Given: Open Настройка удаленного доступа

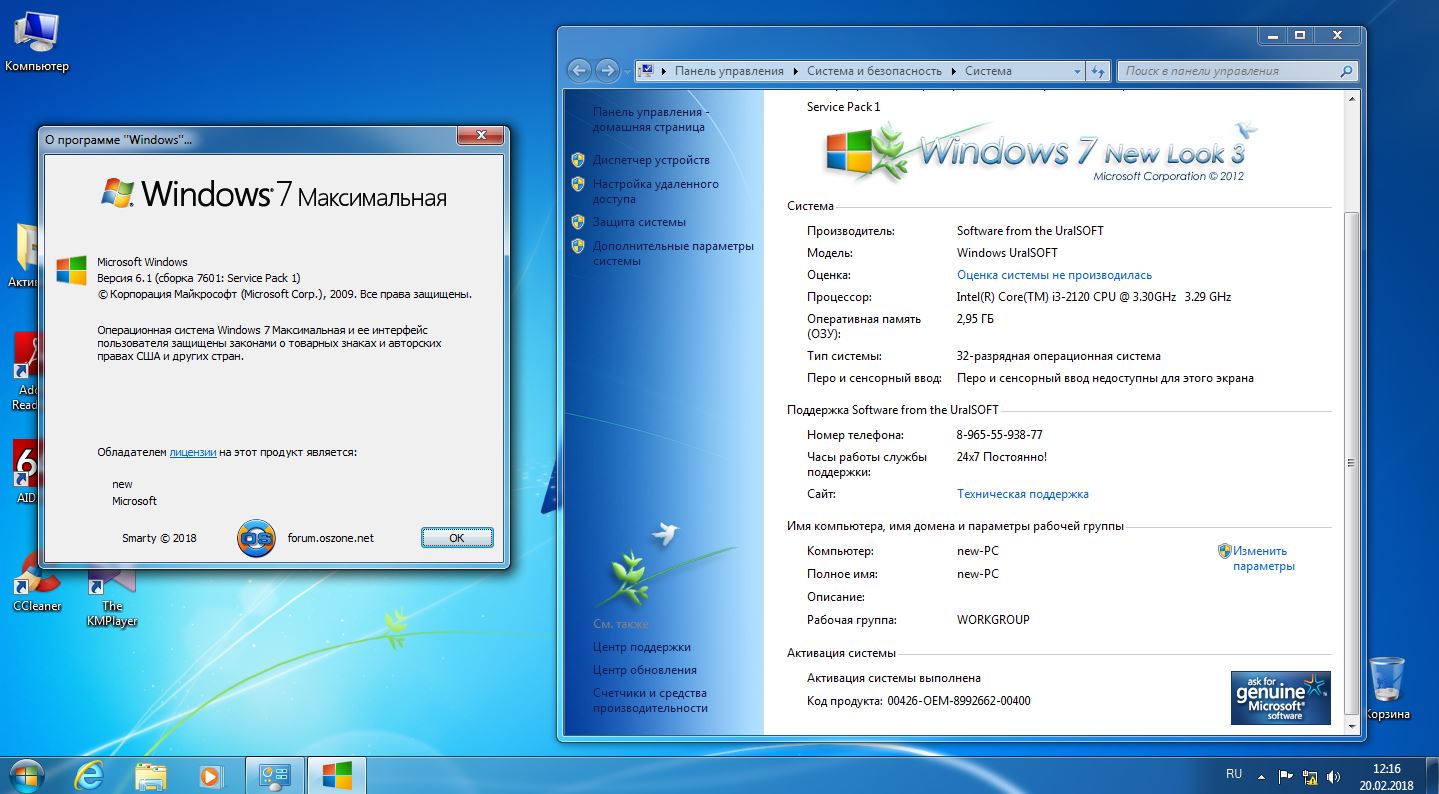Looking at the screenshot, I should [656, 191].
